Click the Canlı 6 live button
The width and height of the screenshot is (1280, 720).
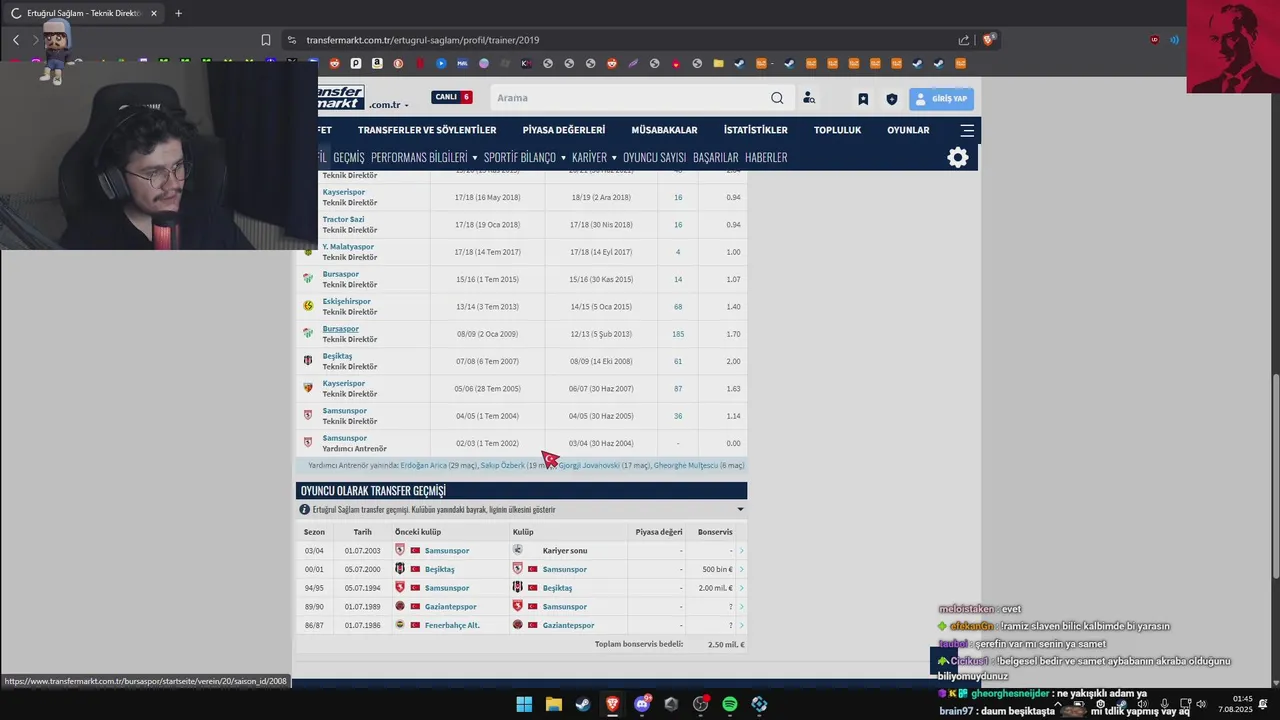(452, 97)
